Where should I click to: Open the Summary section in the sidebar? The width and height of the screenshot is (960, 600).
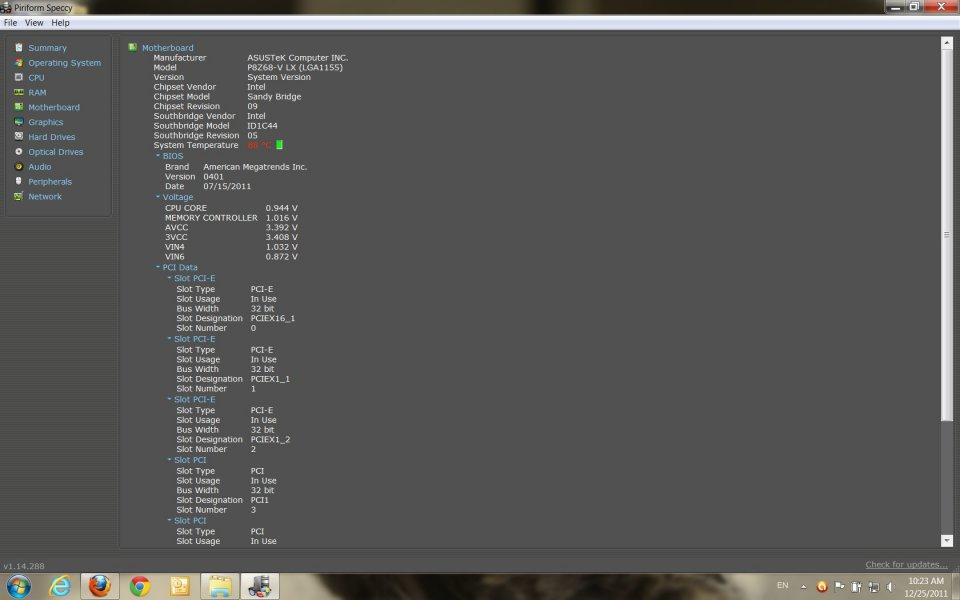click(47, 48)
